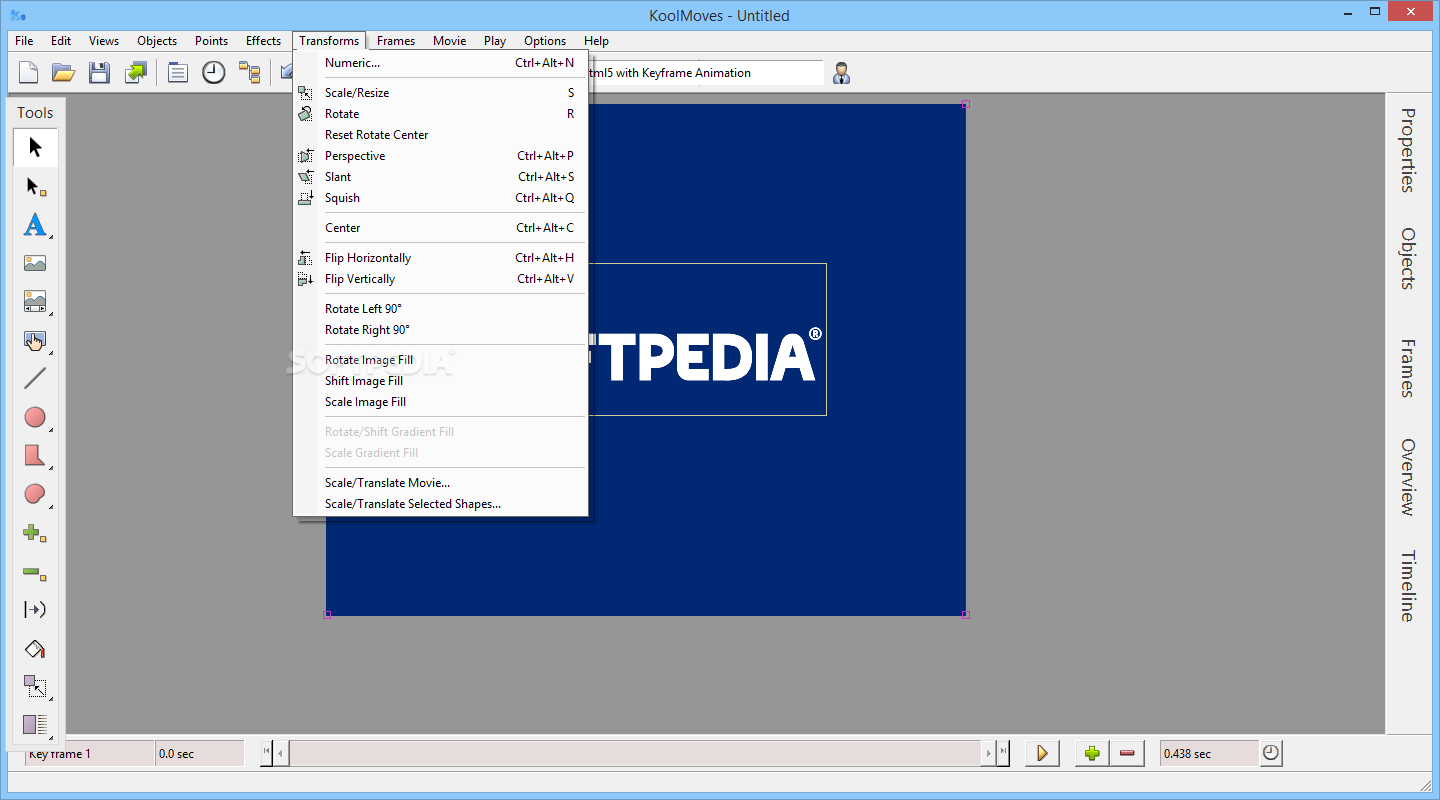The height and width of the screenshot is (800, 1440).
Task: Select the remove points tool with green minus
Action: tap(35, 572)
